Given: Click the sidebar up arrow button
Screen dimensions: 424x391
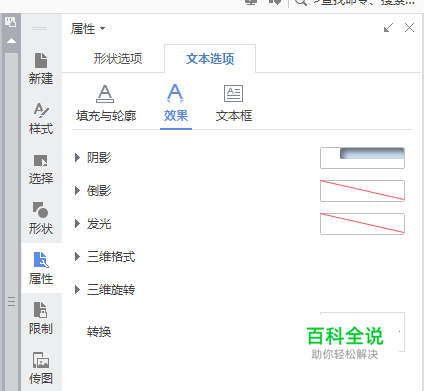Looking at the screenshot, I should pos(11,41).
